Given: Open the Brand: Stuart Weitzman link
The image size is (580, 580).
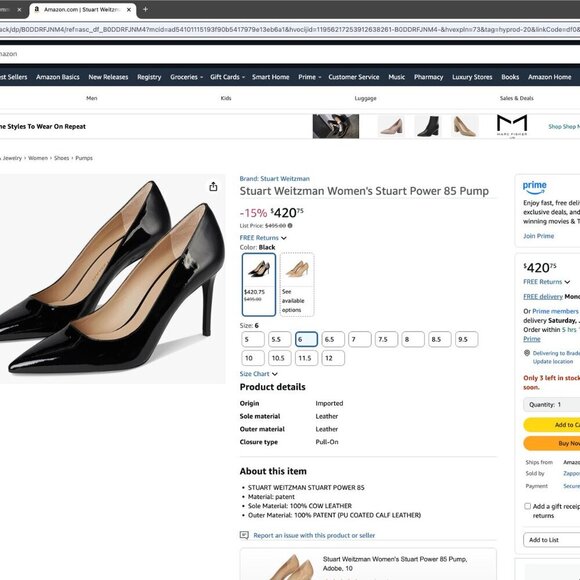Looking at the screenshot, I should 274,178.
